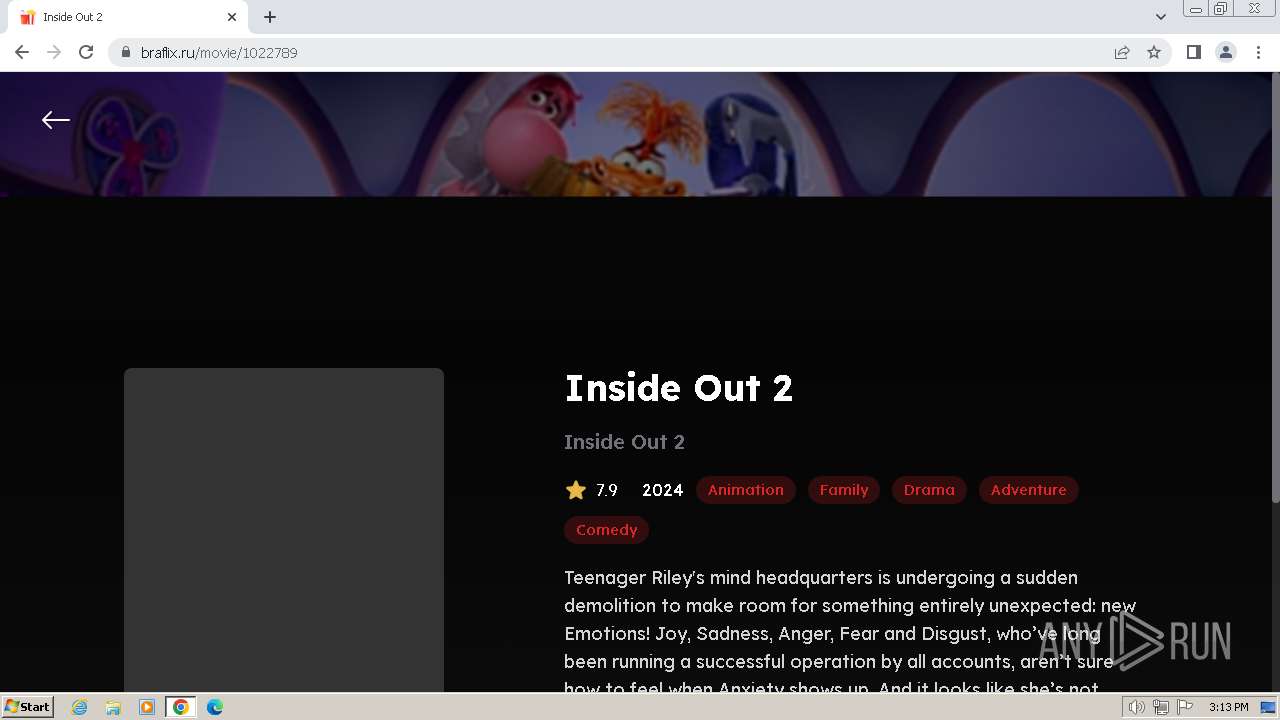Reload the braflix page

86,52
